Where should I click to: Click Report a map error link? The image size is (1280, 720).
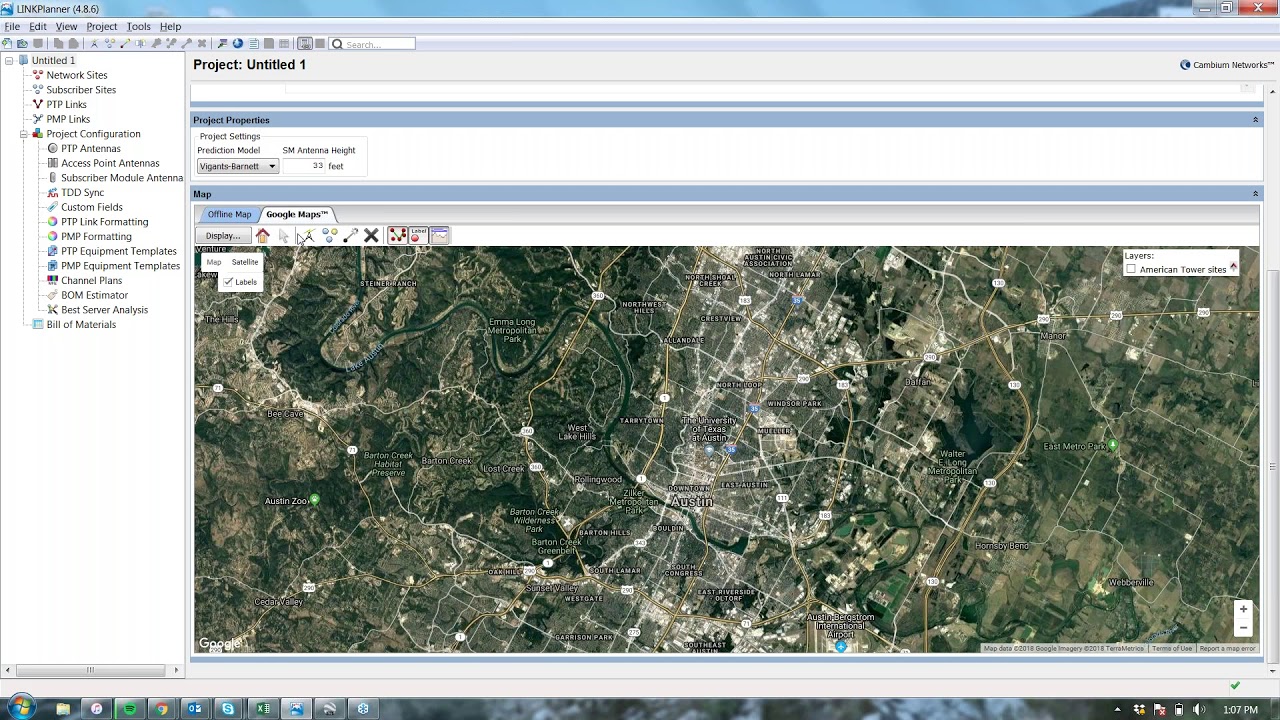tap(1227, 649)
